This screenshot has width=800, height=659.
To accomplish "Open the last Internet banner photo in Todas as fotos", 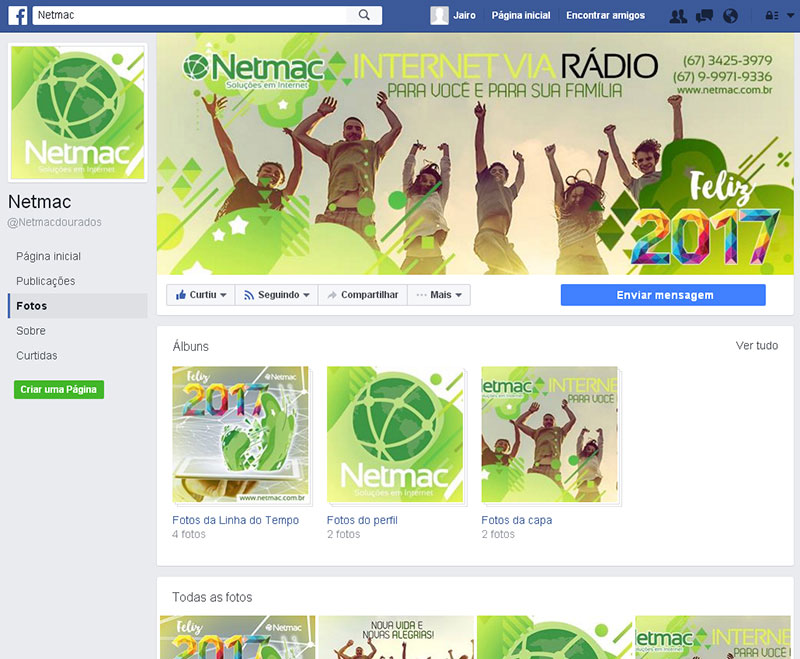I will (713, 637).
